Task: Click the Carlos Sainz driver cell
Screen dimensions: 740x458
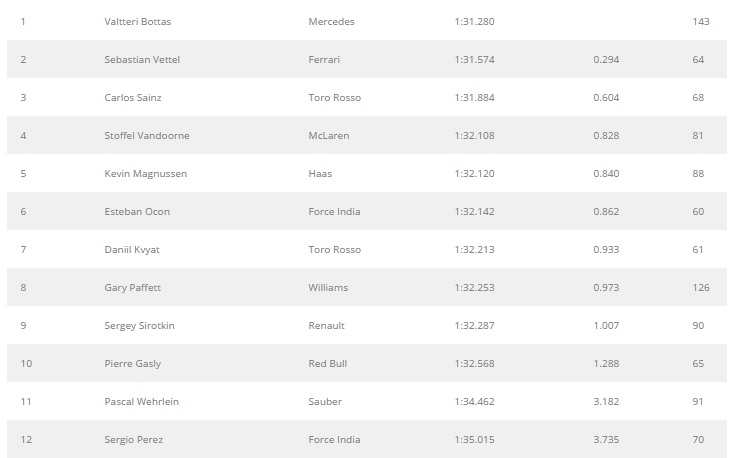Action: pyautogui.click(x=133, y=98)
